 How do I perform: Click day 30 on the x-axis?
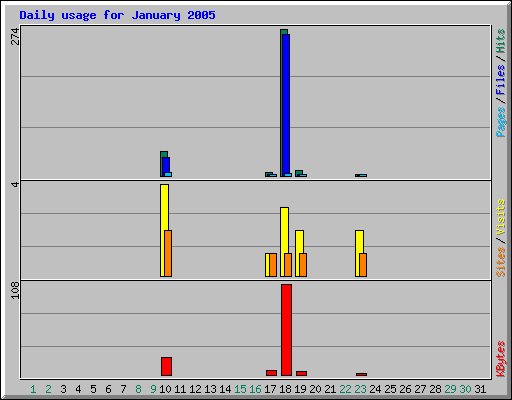[x=465, y=389]
